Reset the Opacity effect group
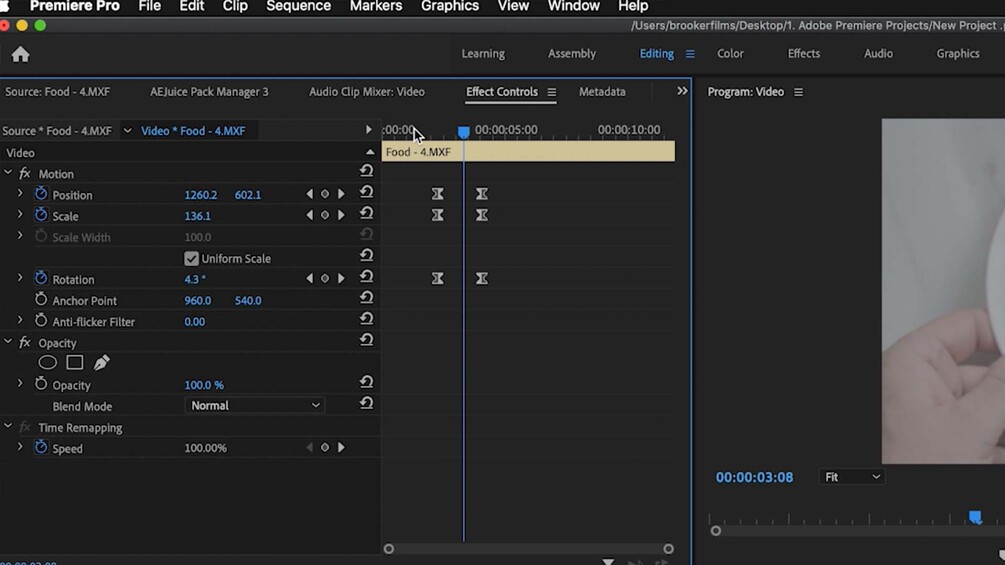Screen dimensions: 1005x565 [x=366, y=340]
